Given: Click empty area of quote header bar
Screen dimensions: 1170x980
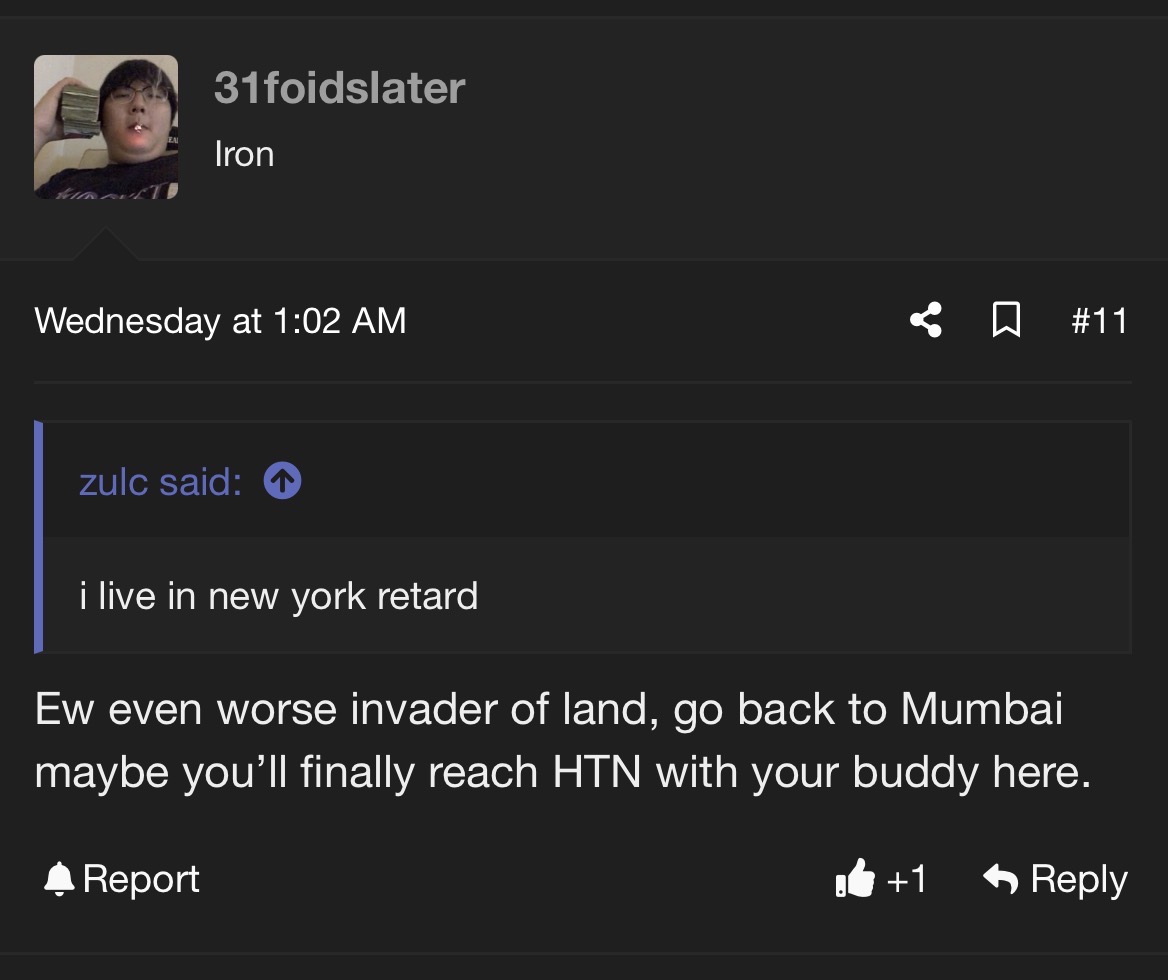Looking at the screenshot, I should [709, 480].
